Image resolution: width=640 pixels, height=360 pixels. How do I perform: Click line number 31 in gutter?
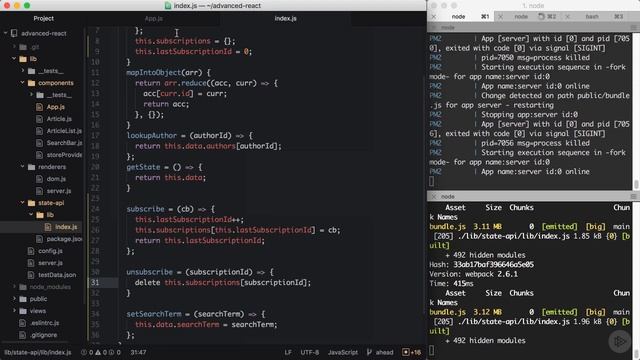point(95,282)
